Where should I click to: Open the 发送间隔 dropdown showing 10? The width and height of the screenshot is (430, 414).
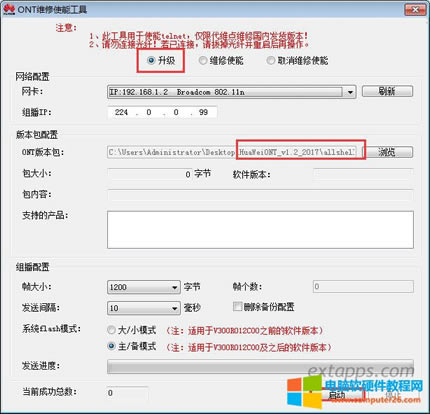[144, 308]
